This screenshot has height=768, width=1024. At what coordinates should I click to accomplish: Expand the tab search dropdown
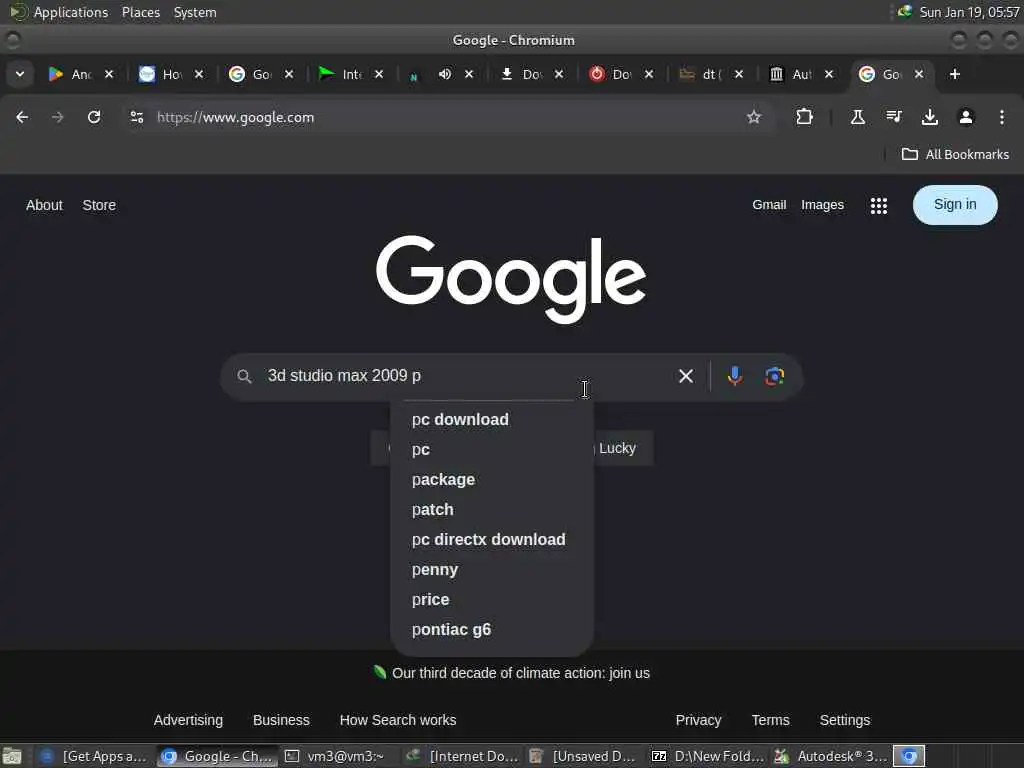(x=20, y=74)
